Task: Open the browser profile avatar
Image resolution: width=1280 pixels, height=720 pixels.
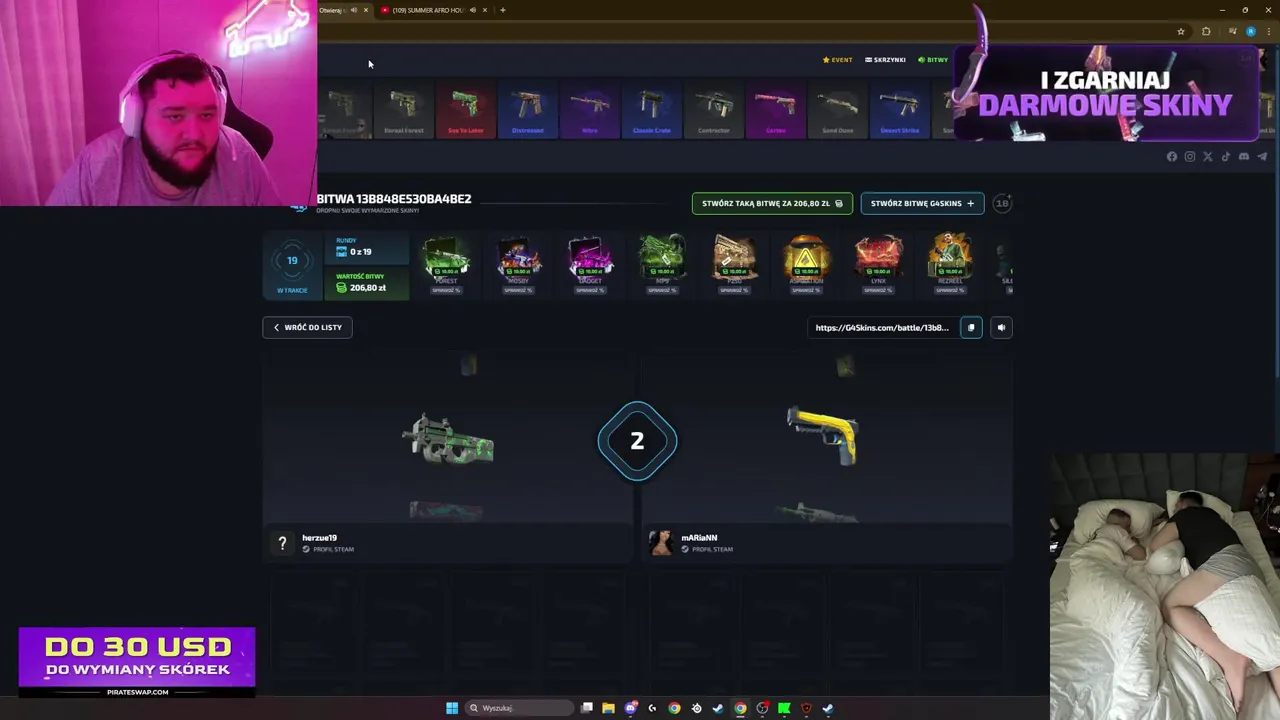Action: pos(1250,31)
